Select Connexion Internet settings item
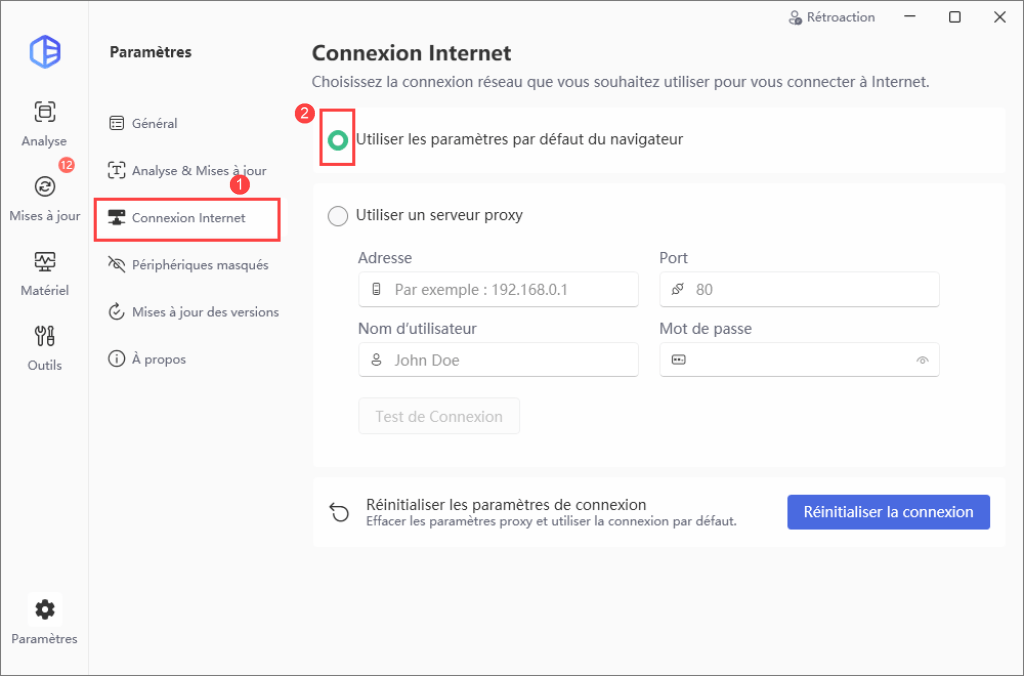Viewport: 1024px width, 676px height. coord(188,218)
